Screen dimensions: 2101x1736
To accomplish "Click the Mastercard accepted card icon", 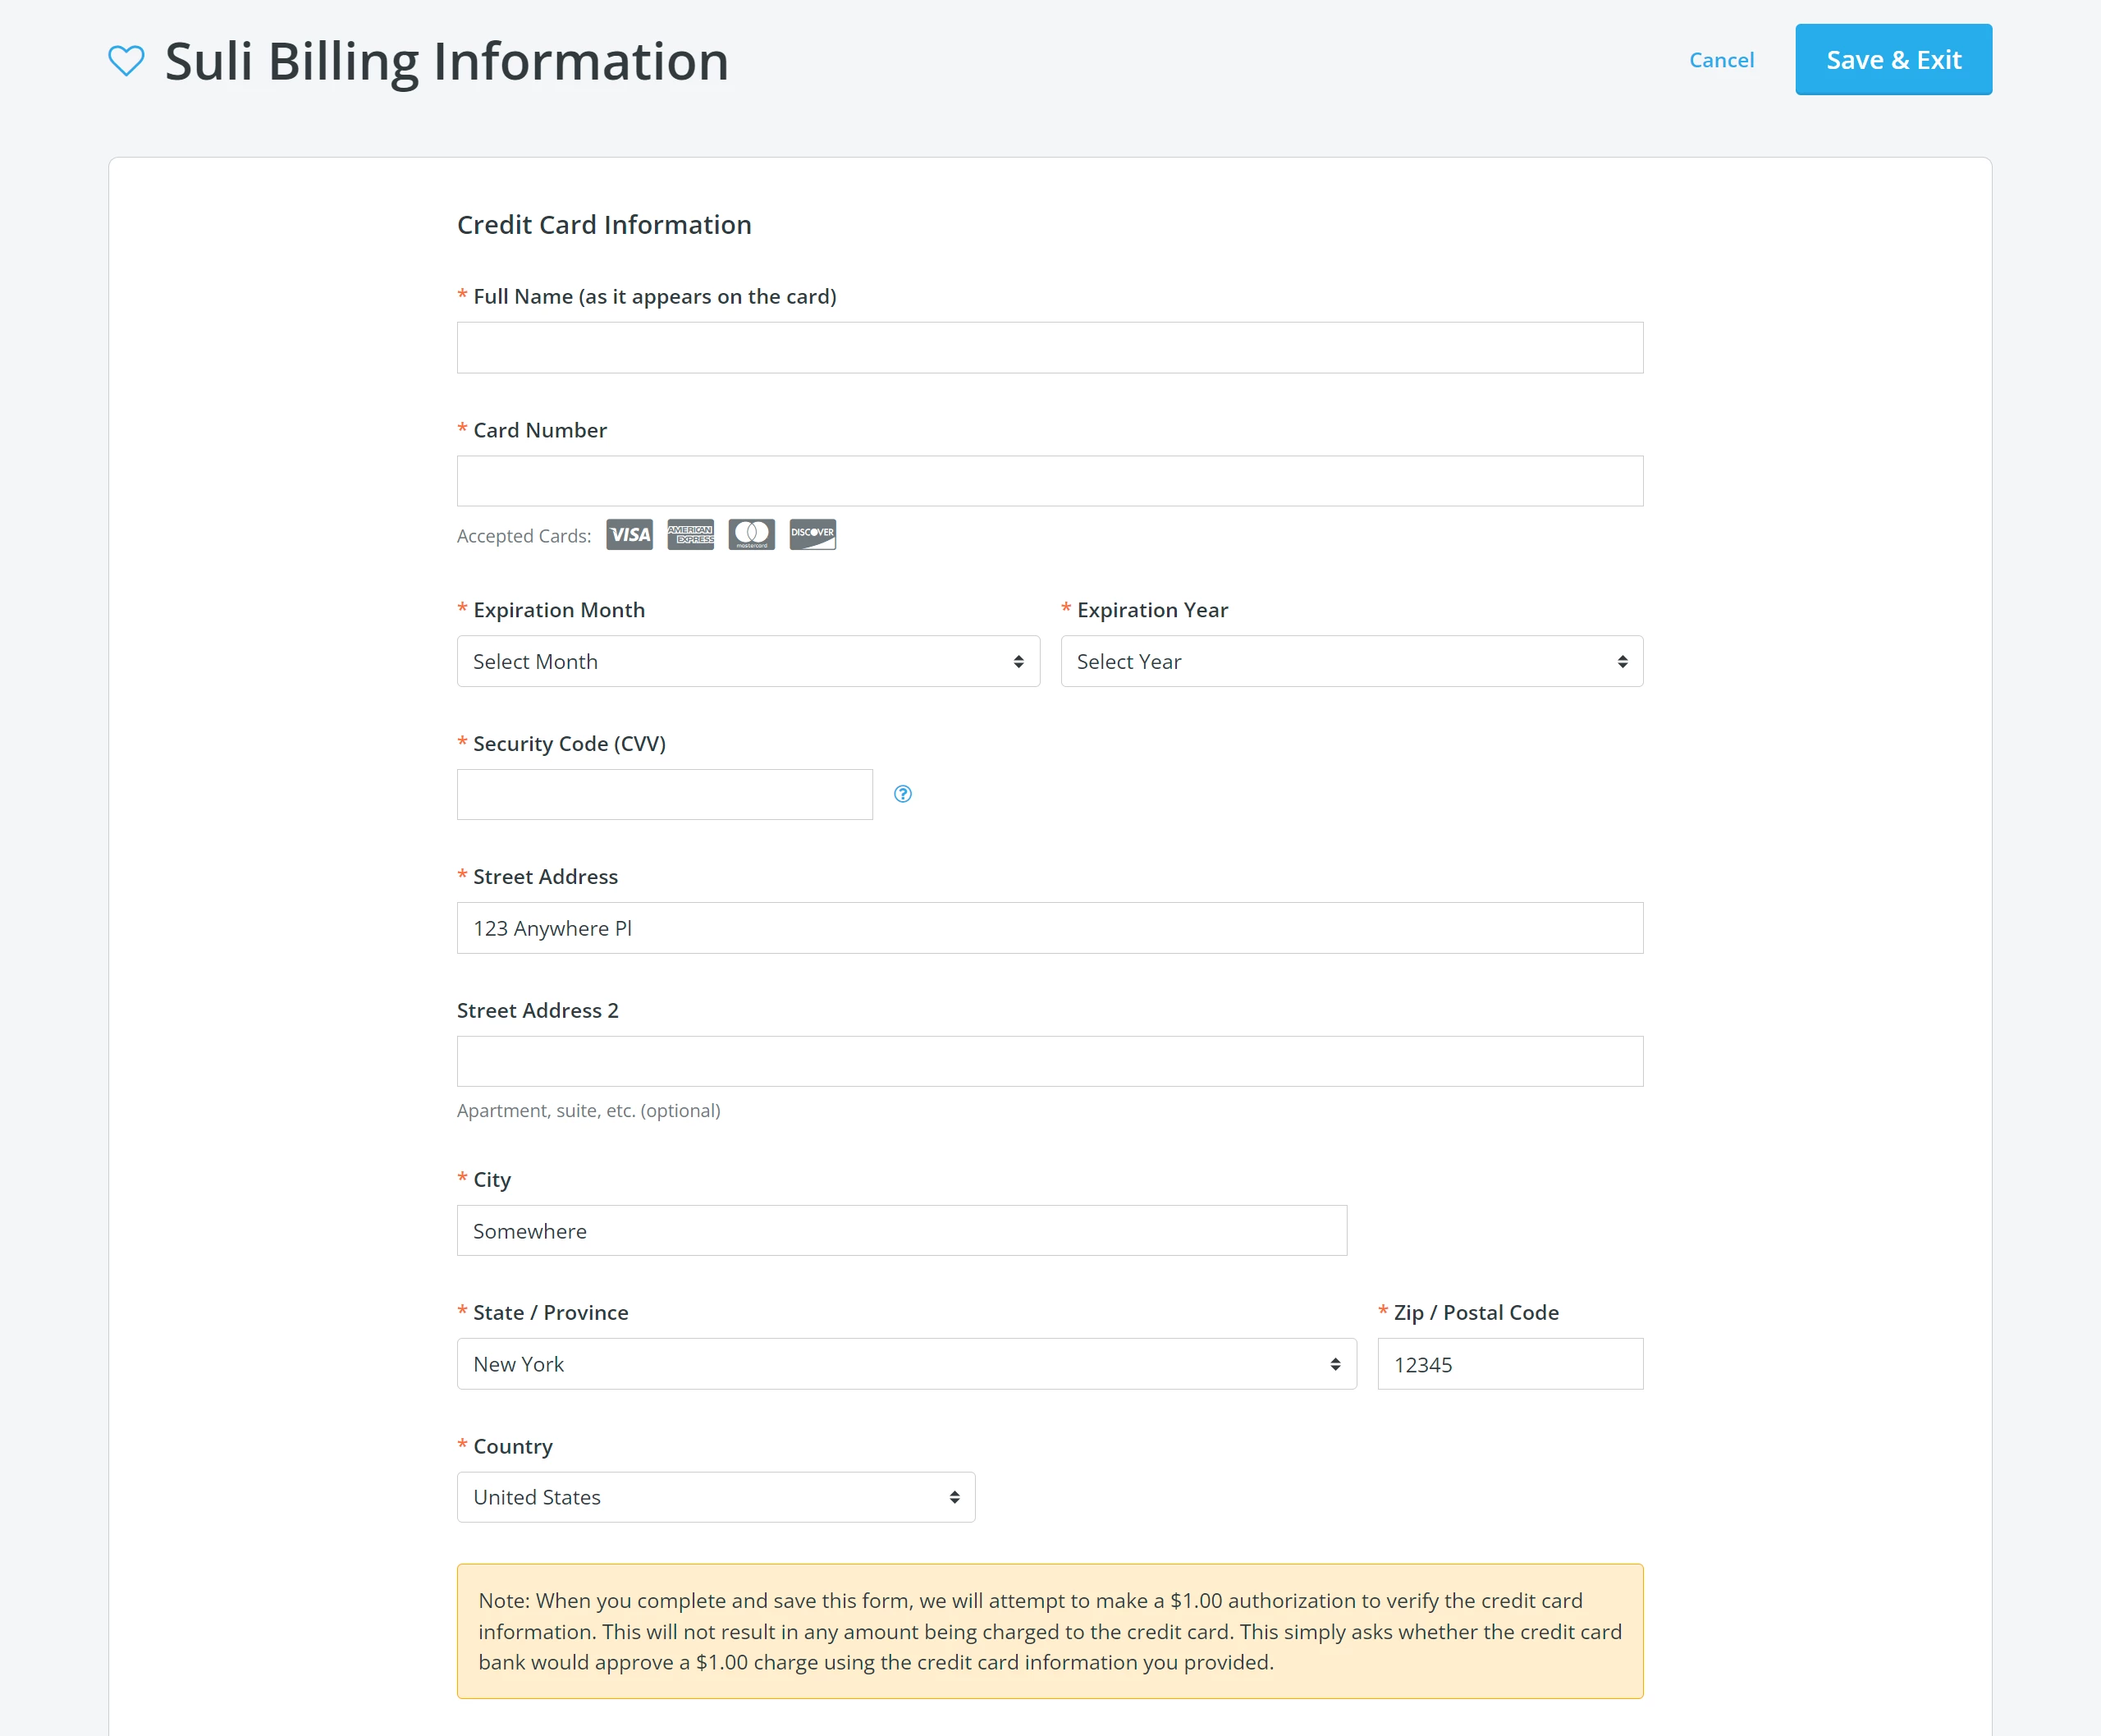I will tap(751, 534).
